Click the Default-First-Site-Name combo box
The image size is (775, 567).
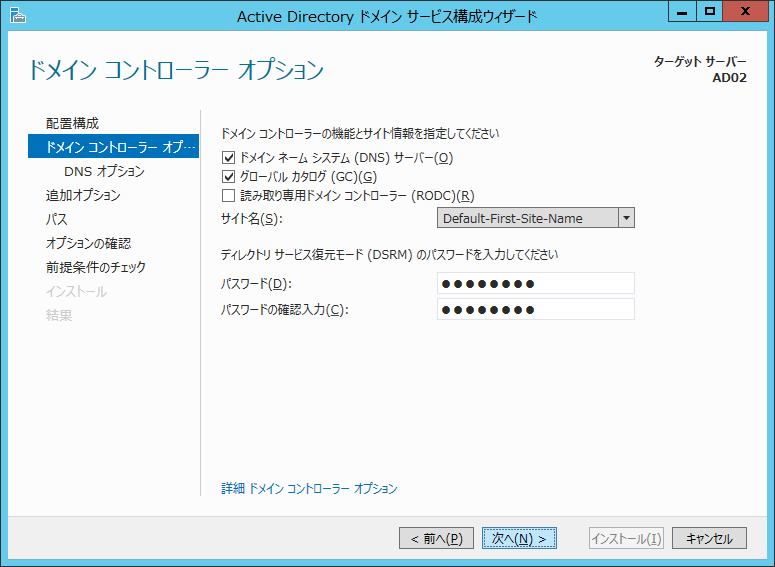527,218
